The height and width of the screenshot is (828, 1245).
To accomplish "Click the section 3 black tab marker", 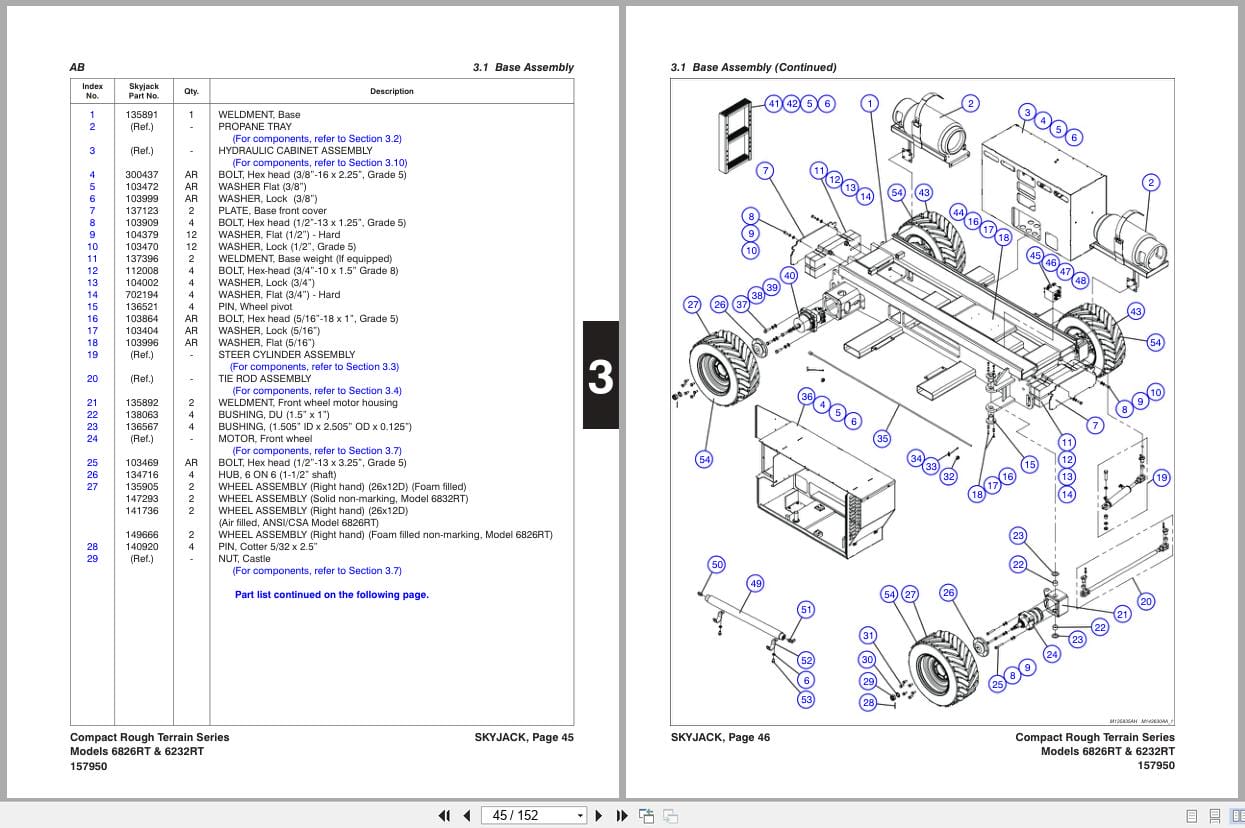I will point(600,376).
